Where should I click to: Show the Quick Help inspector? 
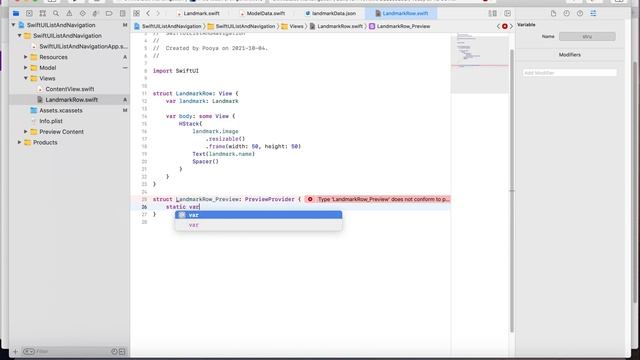click(580, 13)
